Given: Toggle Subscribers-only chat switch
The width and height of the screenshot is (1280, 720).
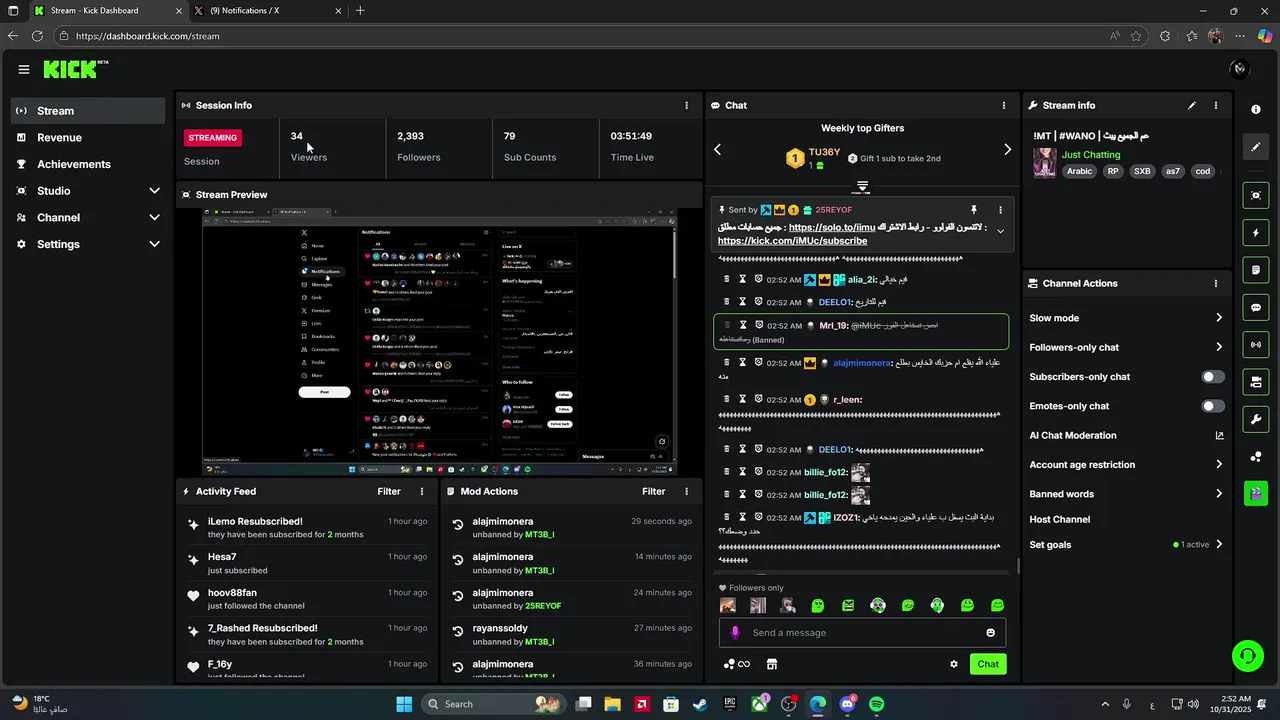Looking at the screenshot, I should pyautogui.click(x=1212, y=377).
